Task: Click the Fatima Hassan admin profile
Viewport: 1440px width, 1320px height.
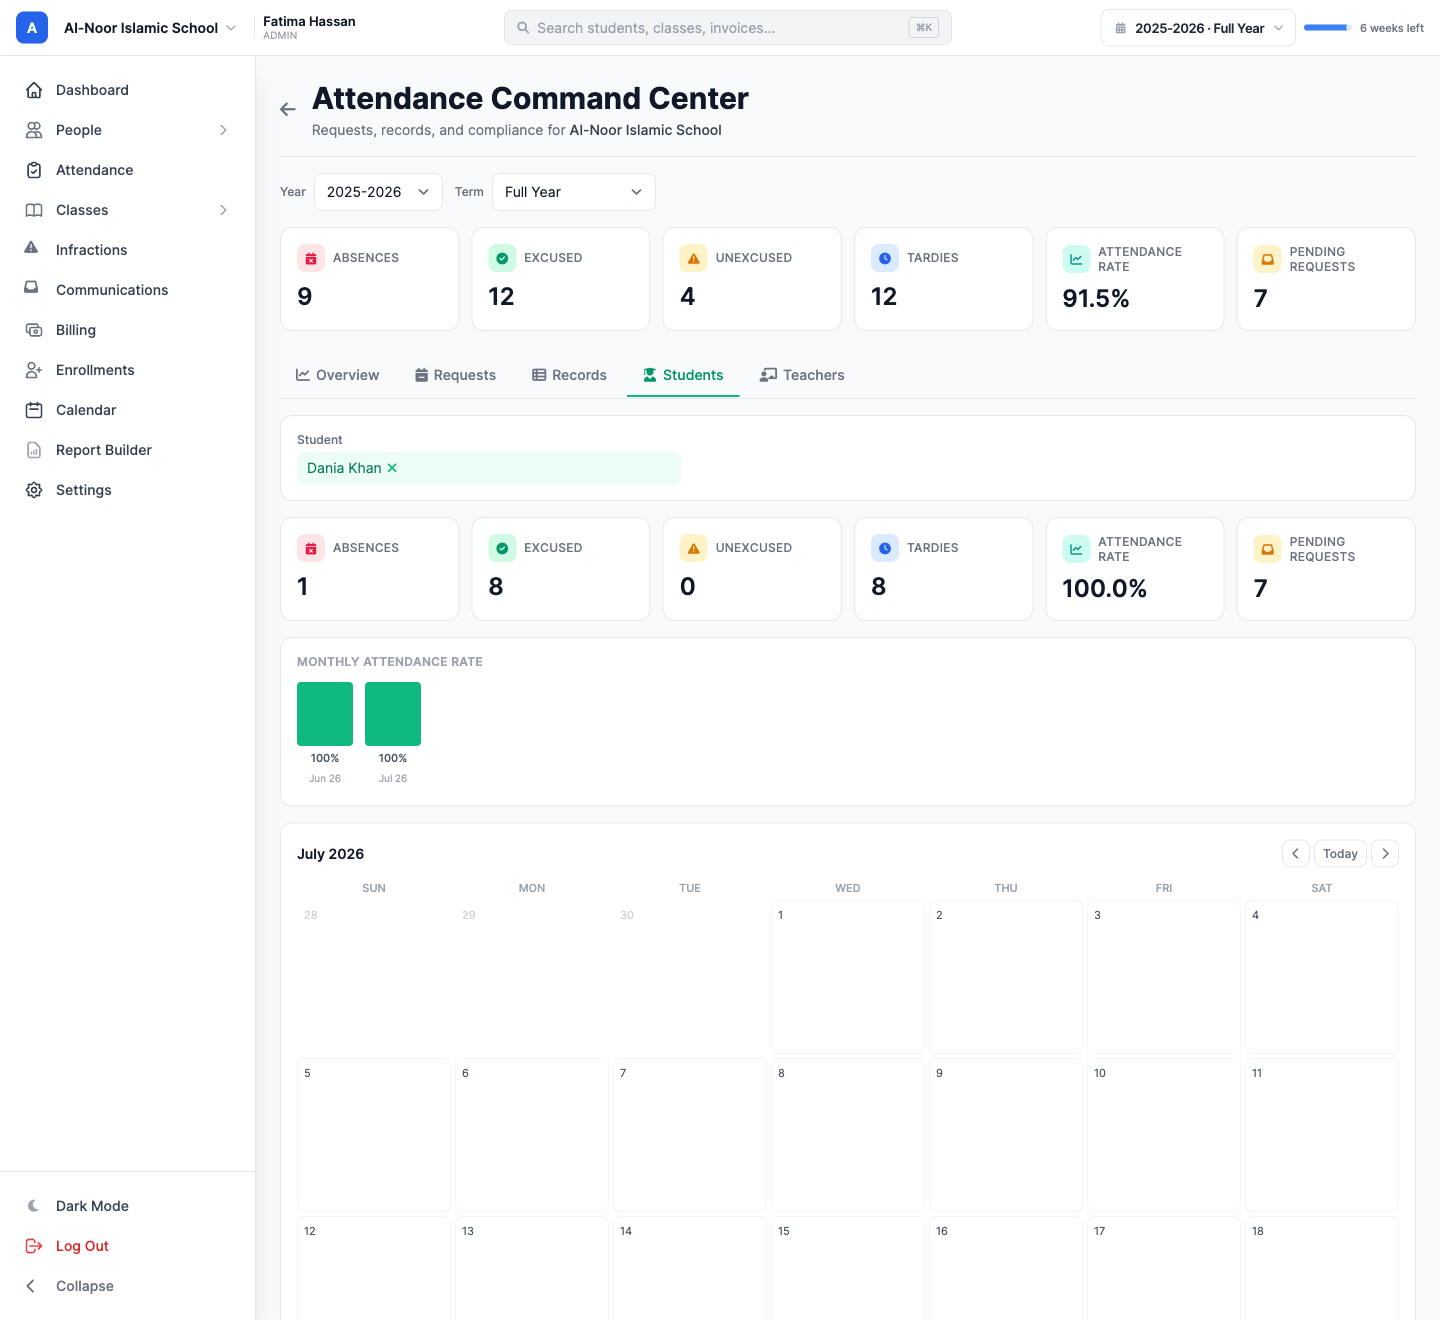Action: 309,28
